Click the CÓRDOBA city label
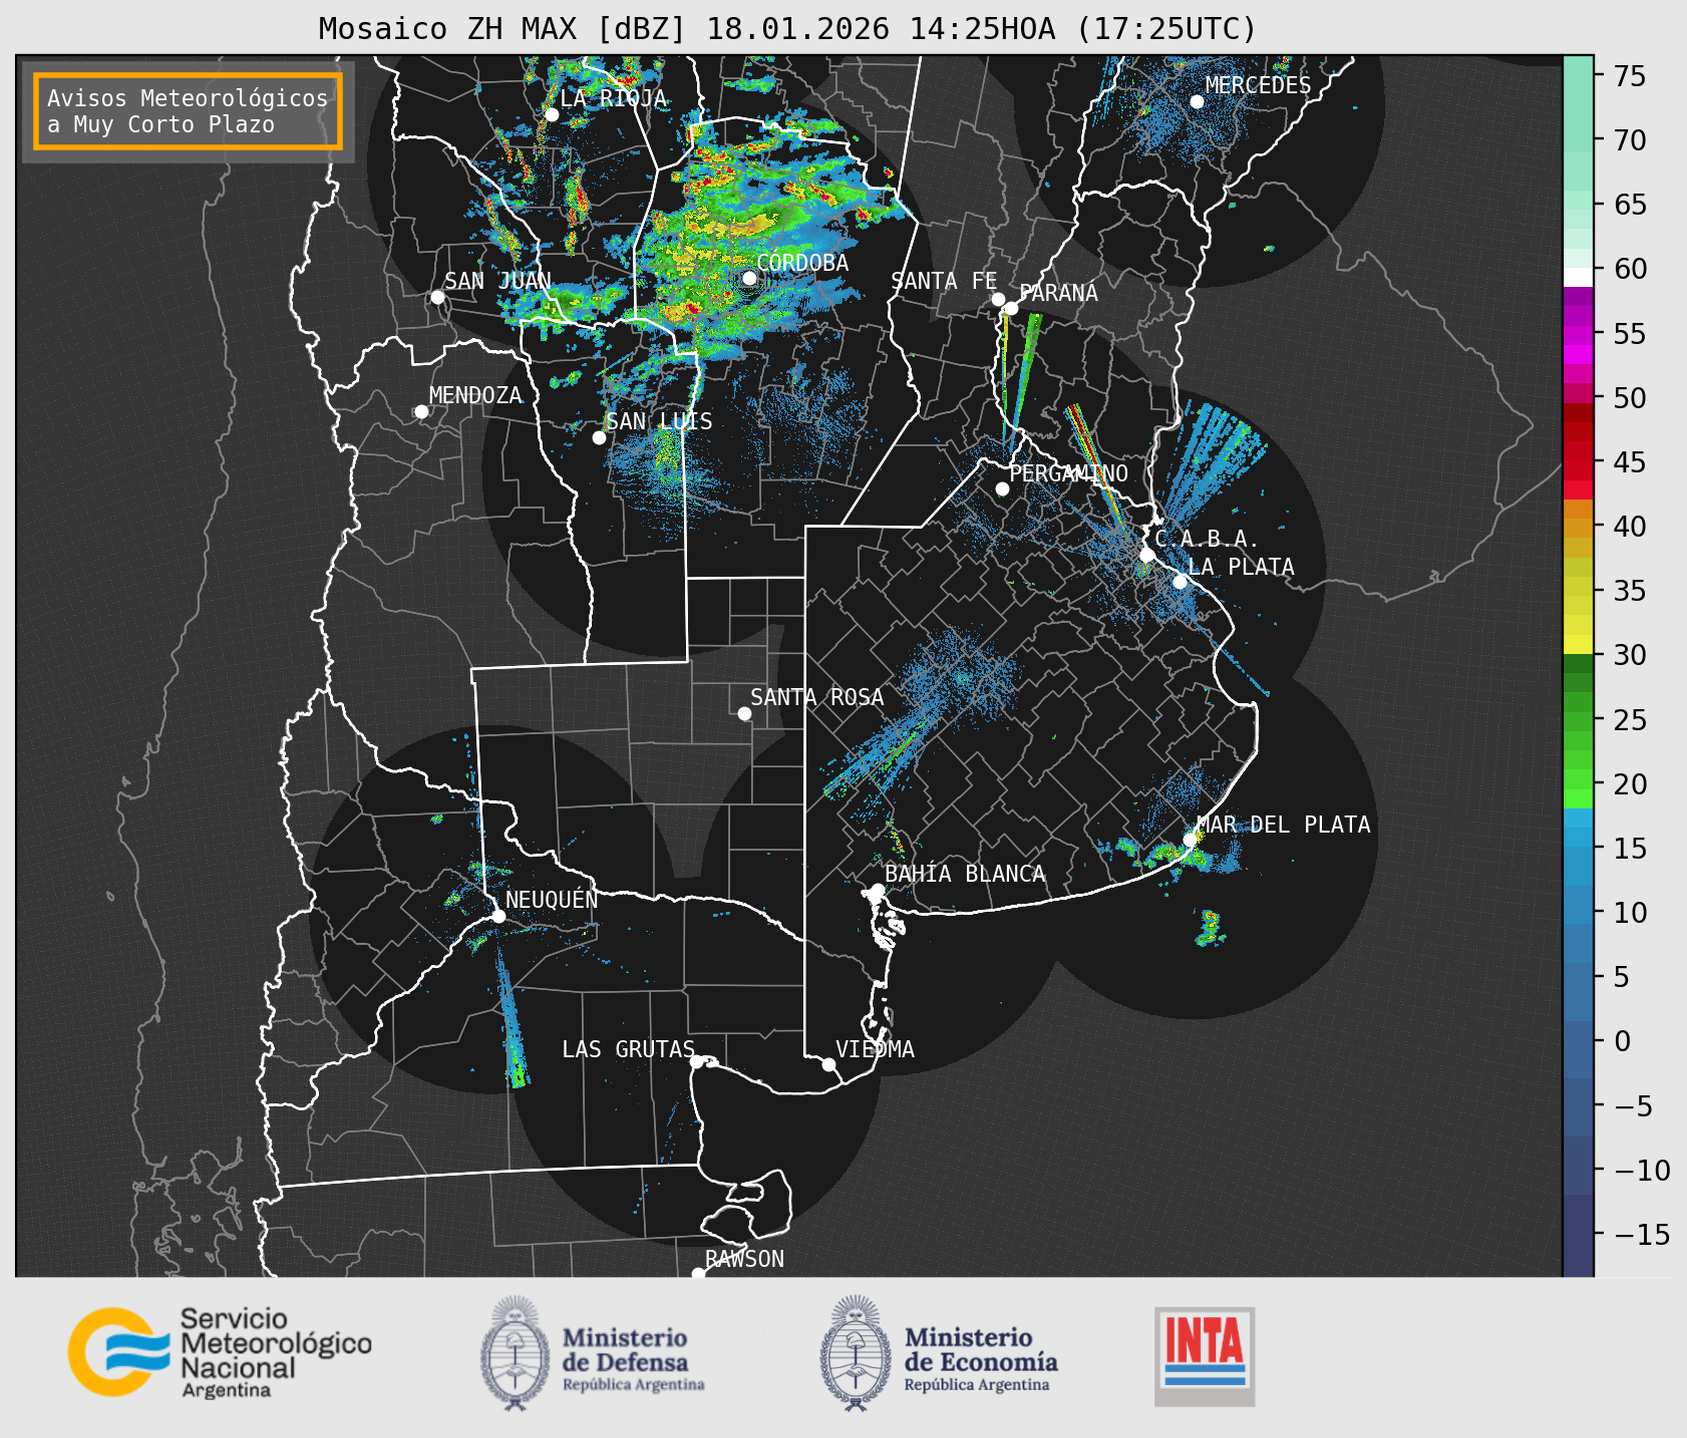The image size is (1687, 1438). (802, 263)
